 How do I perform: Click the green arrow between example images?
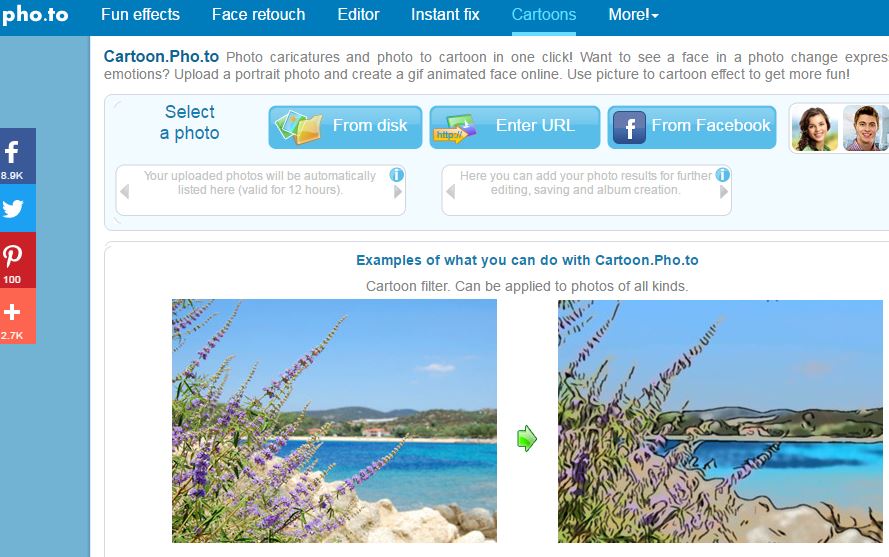[527, 438]
